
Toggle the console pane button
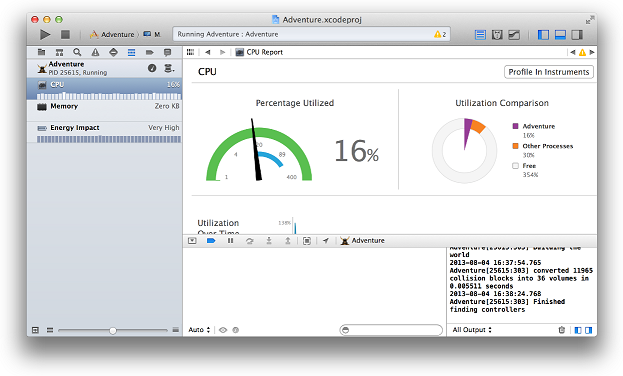(x=588, y=330)
